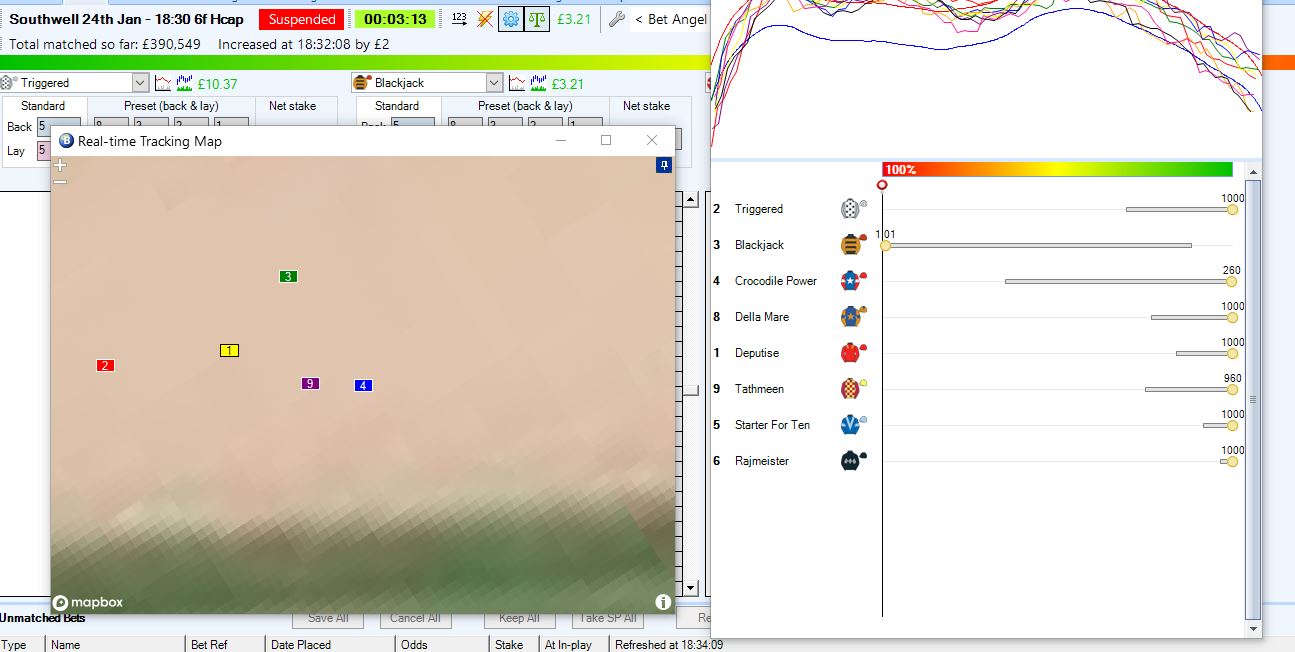
Task: Toggle the balance scales button
Action: [537, 19]
